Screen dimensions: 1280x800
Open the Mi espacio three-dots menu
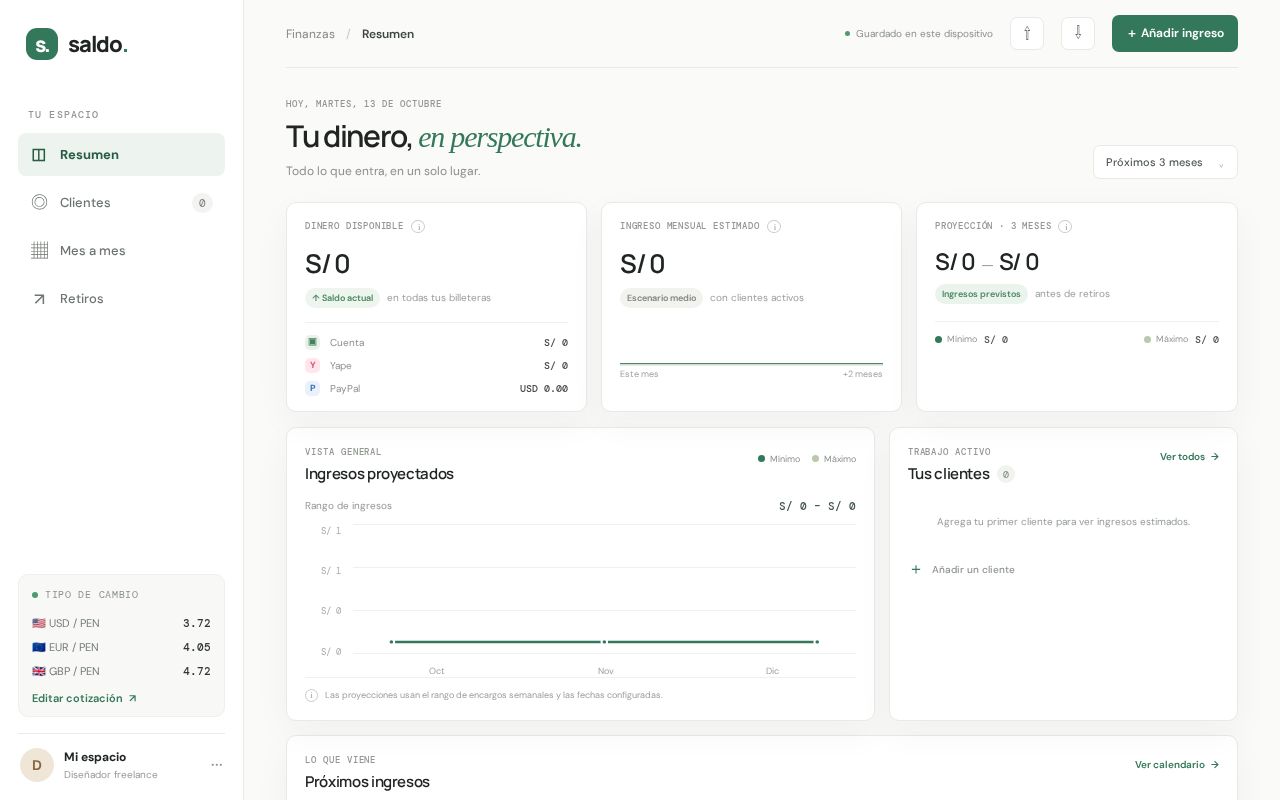click(x=216, y=765)
